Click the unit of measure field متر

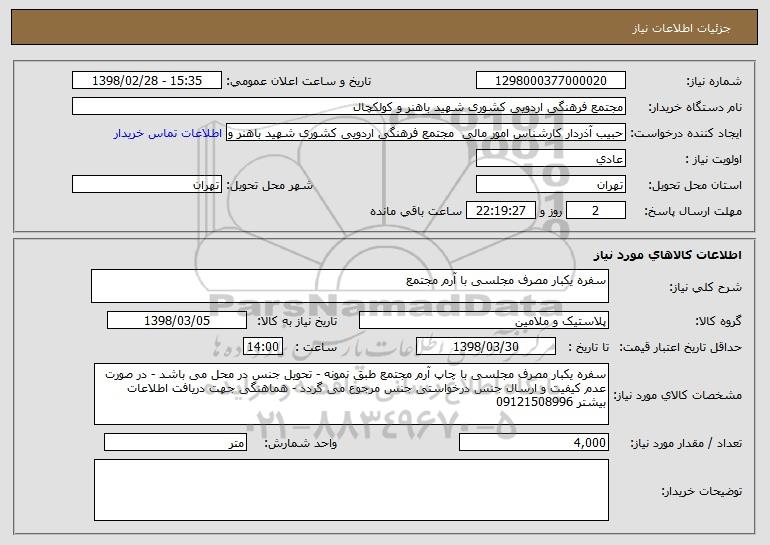(x=175, y=442)
